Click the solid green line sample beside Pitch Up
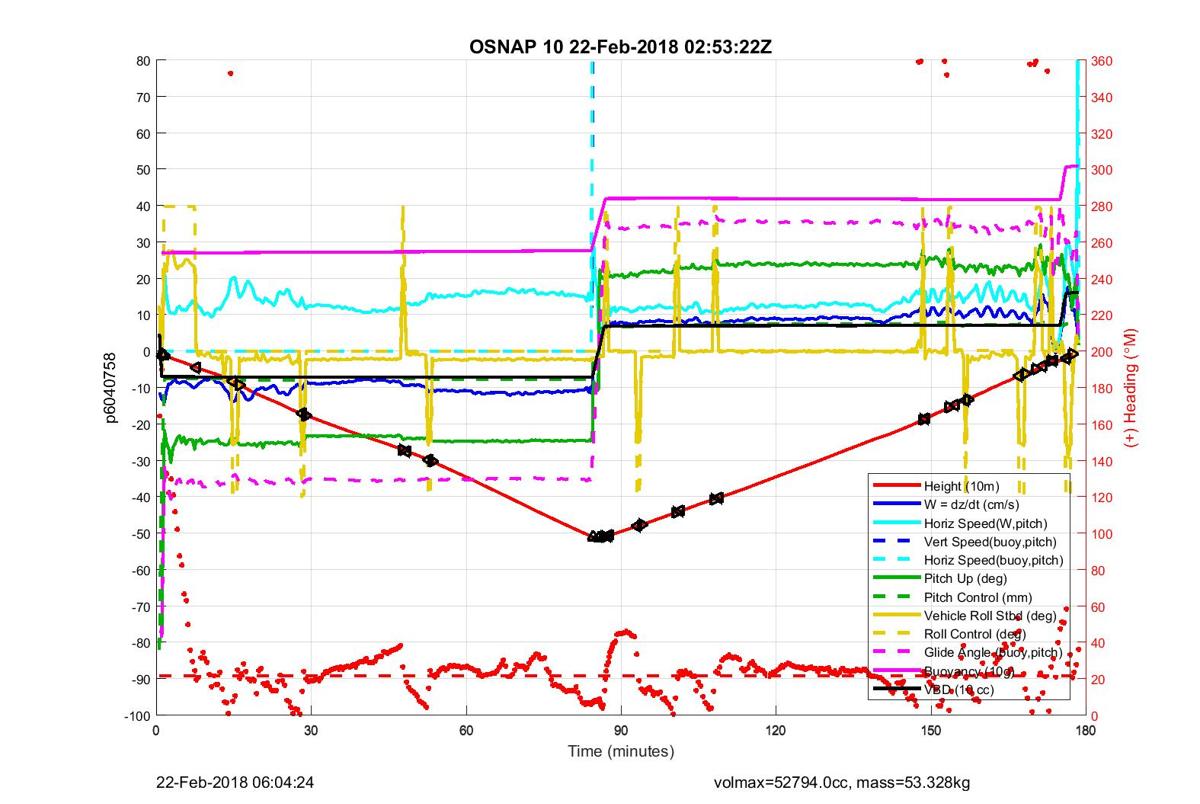This screenshot has width=1200, height=804. click(897, 578)
